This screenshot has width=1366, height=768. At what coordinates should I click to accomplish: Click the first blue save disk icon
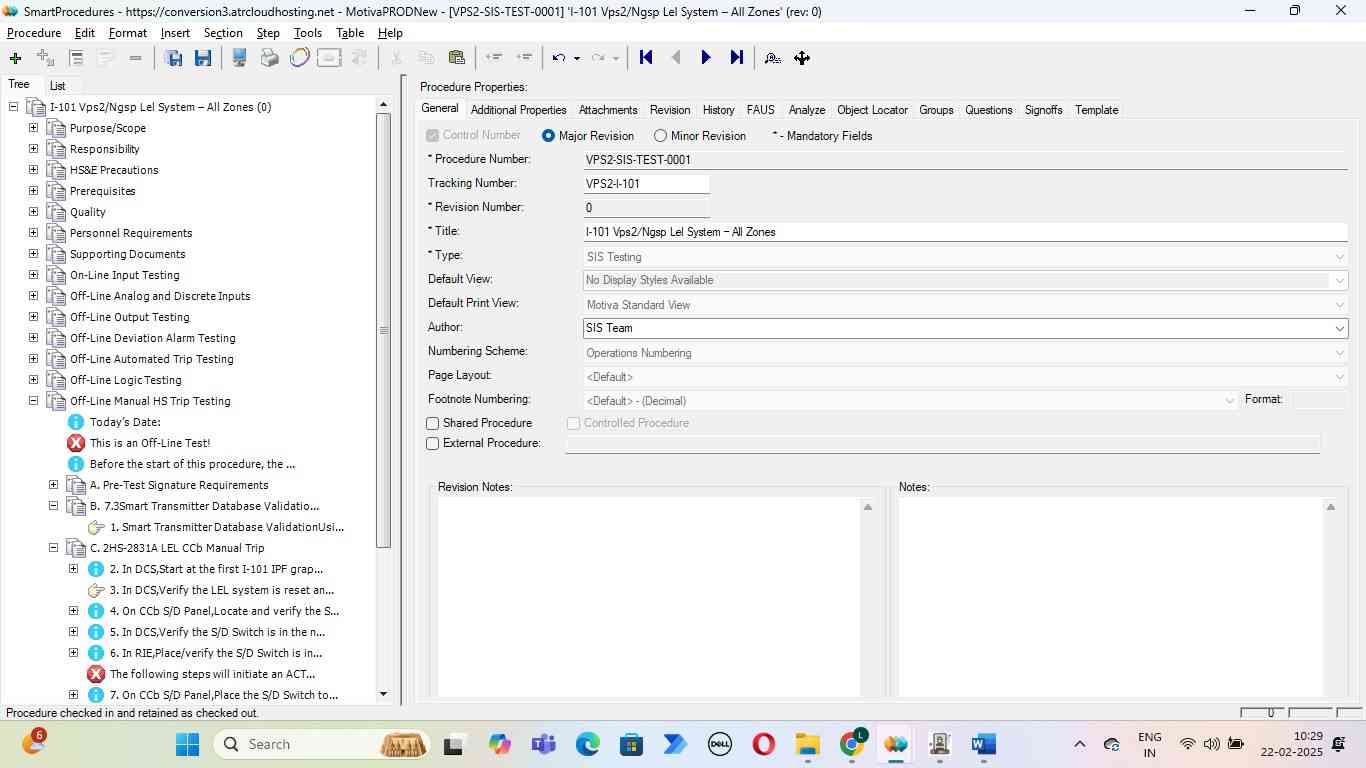(x=174, y=58)
